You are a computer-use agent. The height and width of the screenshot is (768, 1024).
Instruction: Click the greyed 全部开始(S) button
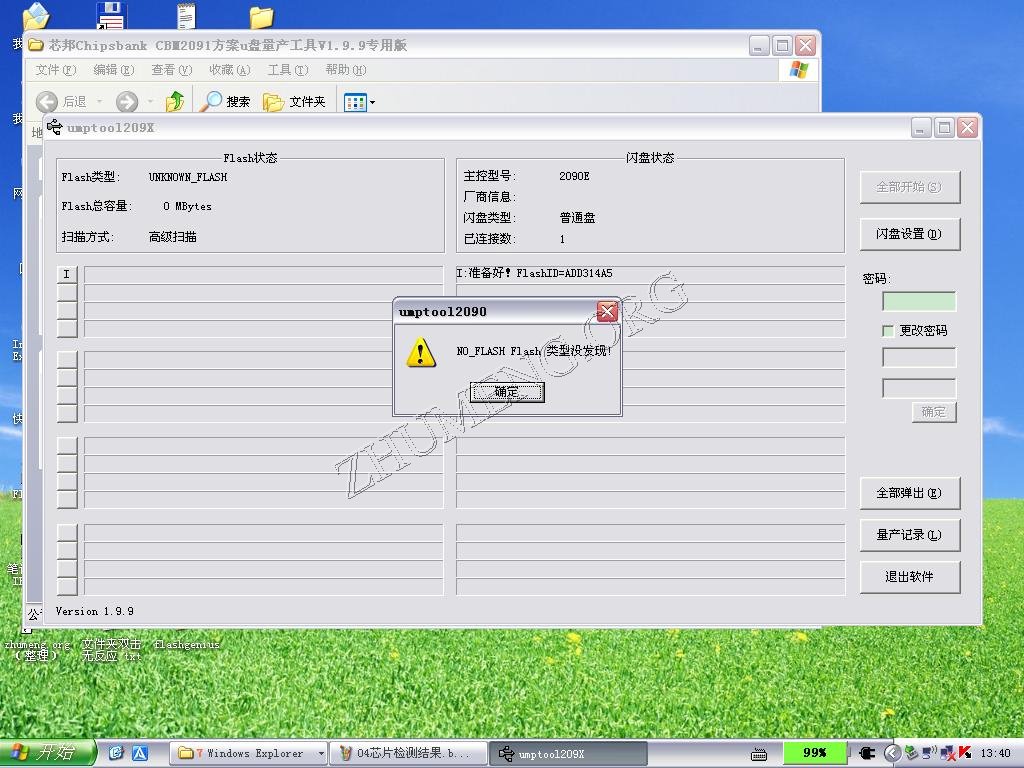[x=910, y=187]
